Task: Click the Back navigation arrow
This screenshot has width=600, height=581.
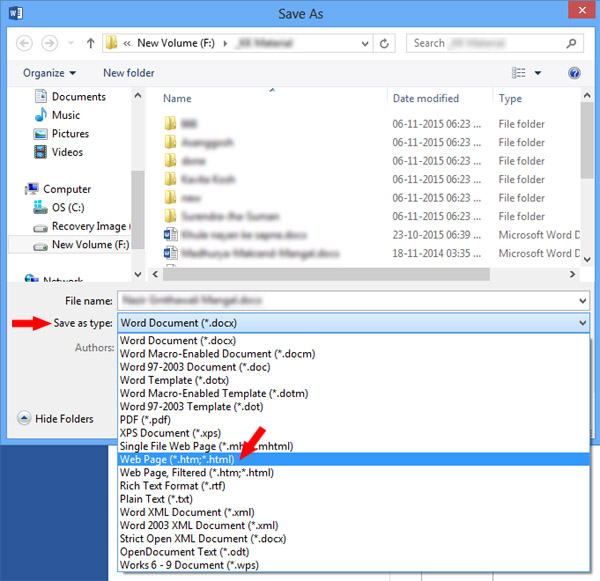Action: click(24, 44)
